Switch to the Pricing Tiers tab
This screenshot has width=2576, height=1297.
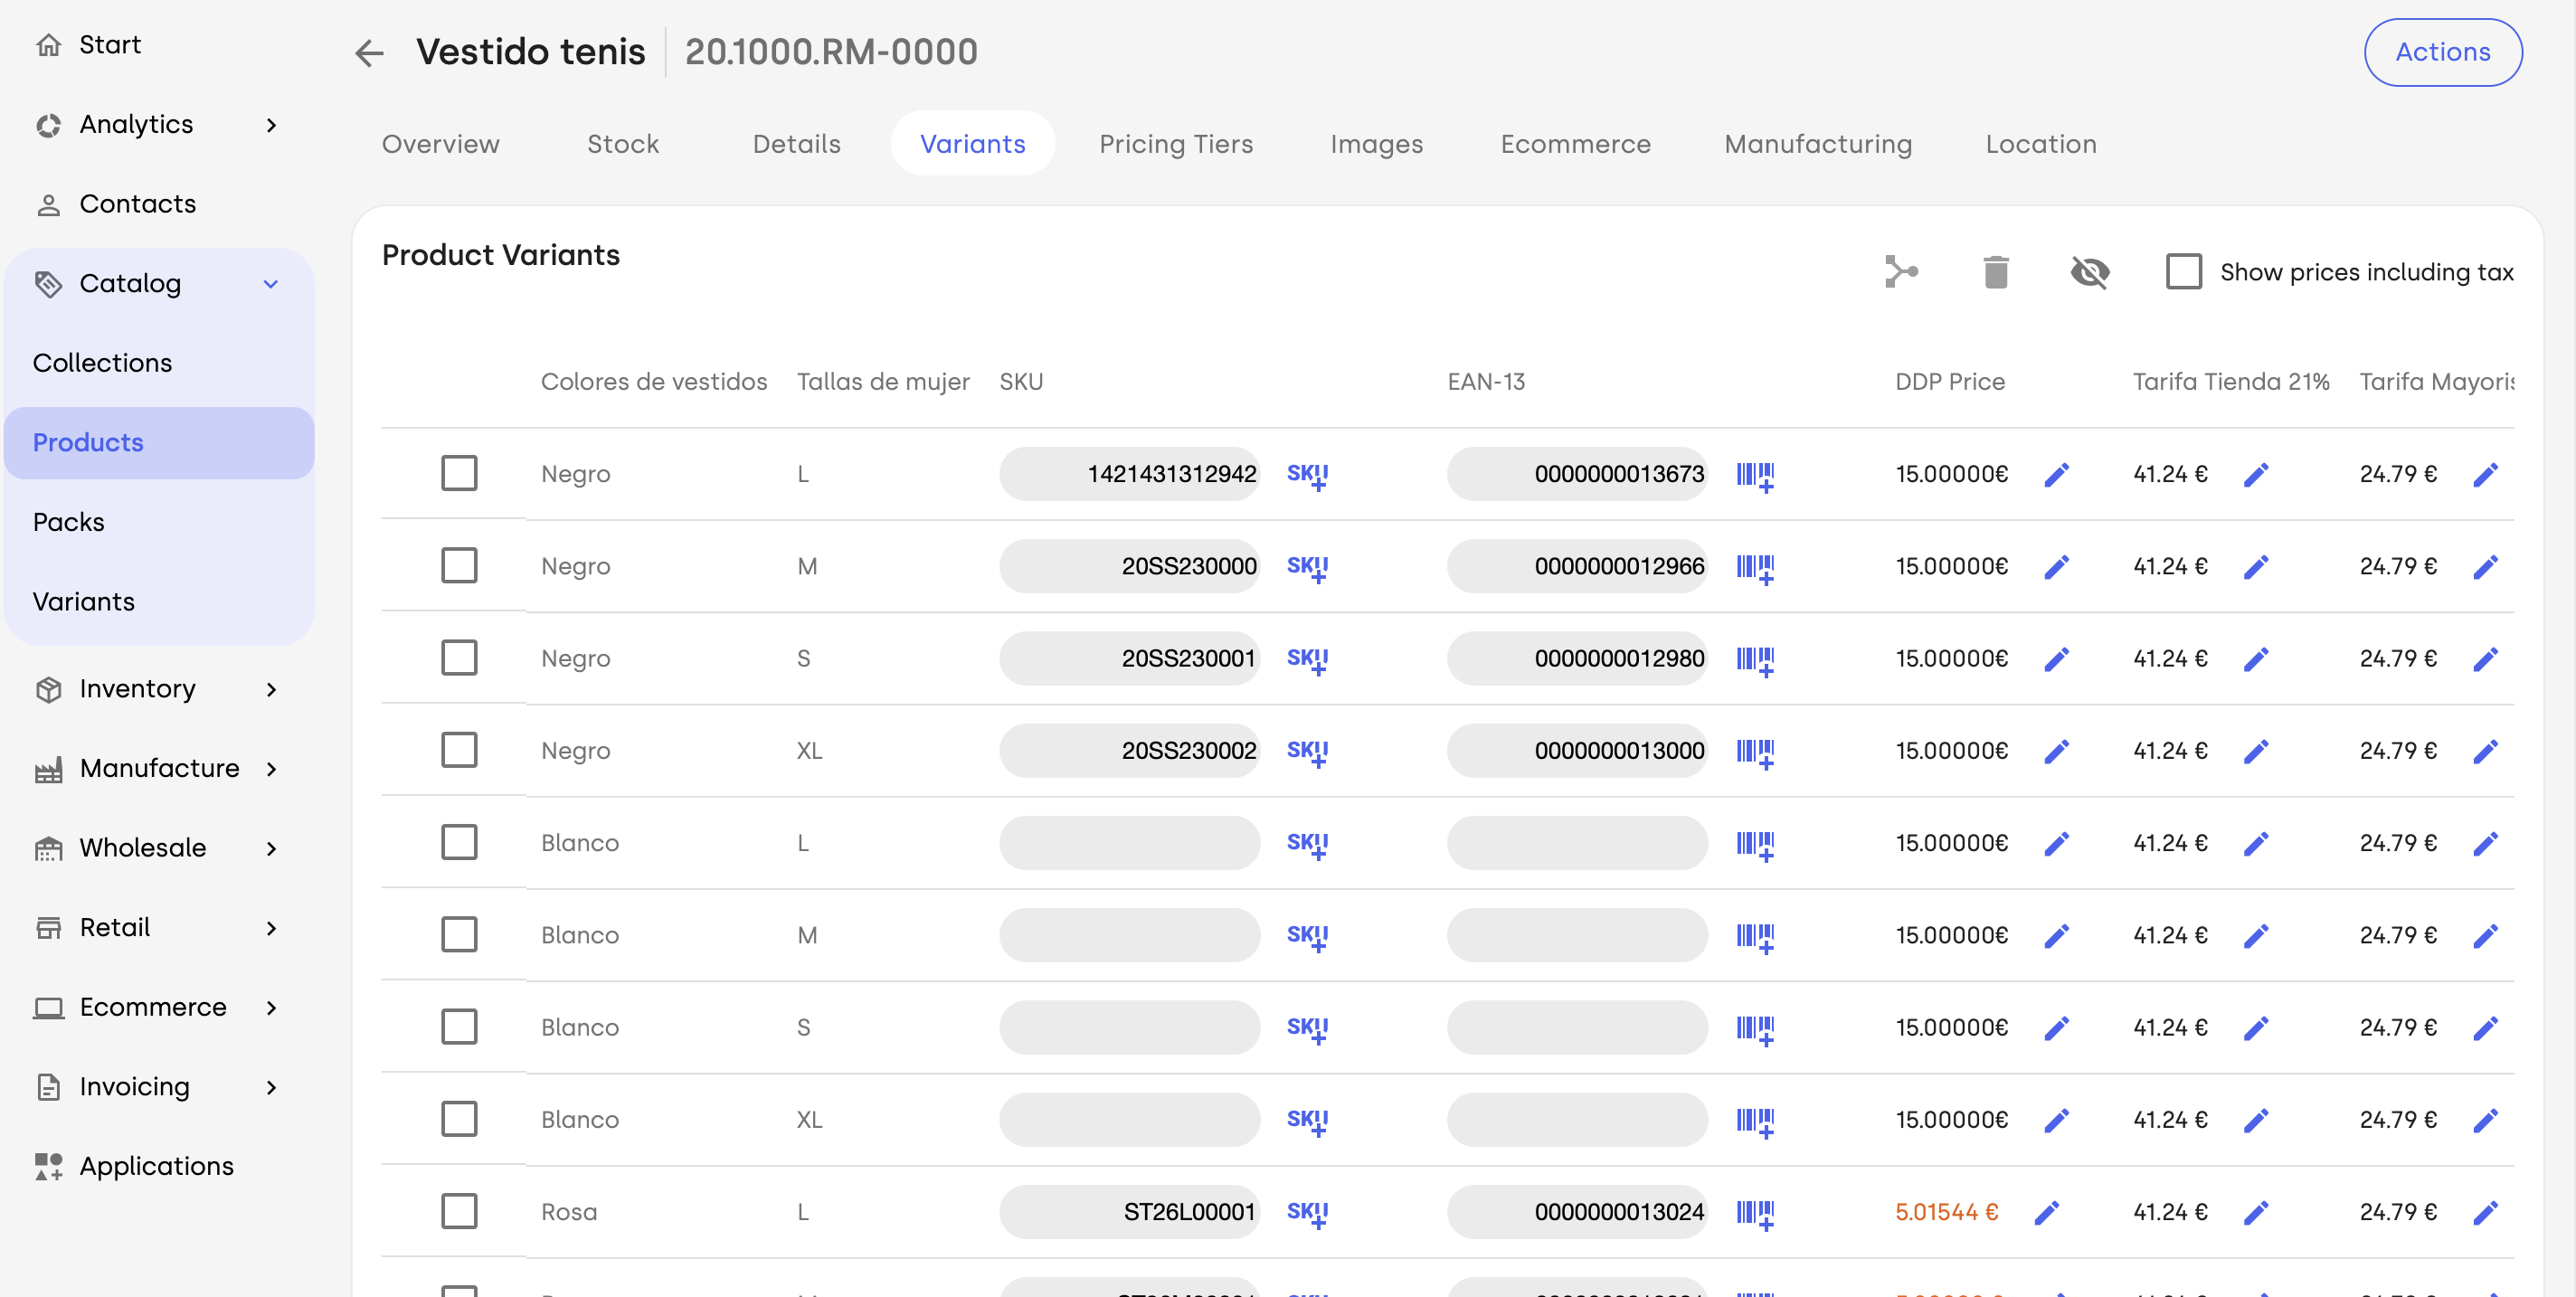[1176, 144]
